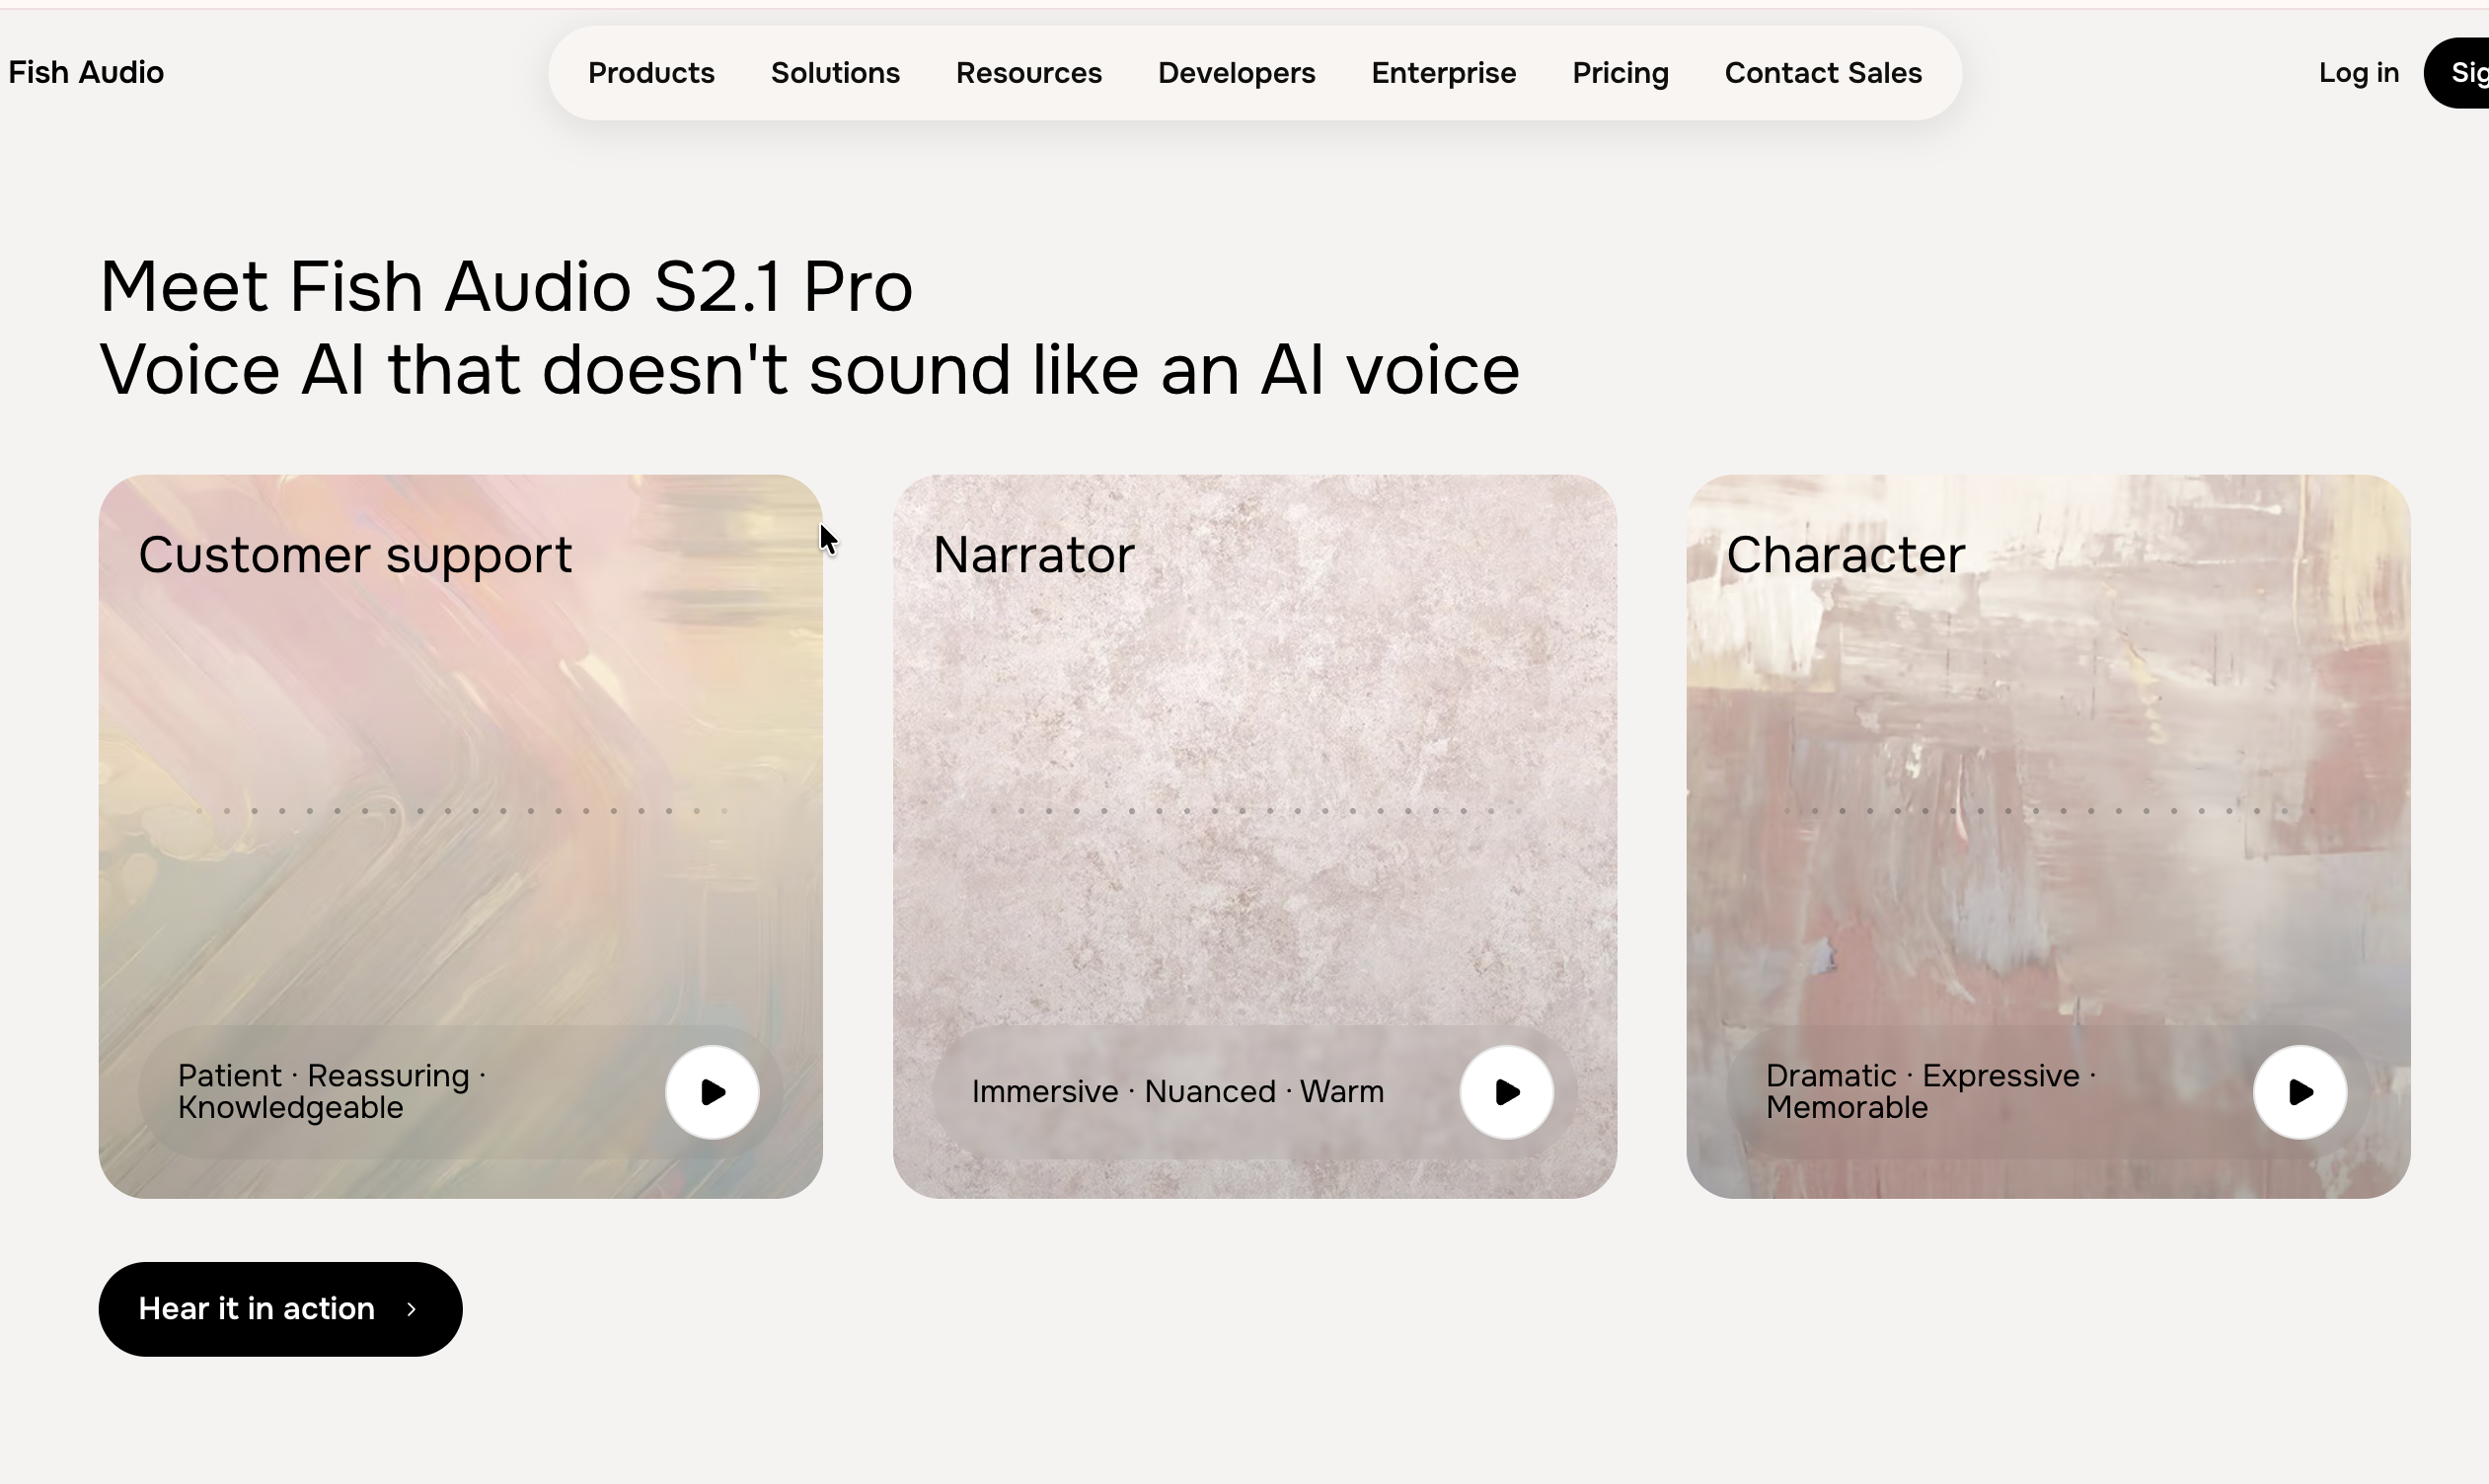
Task: Click the Character waveform dotted line
Action: 2048,811
